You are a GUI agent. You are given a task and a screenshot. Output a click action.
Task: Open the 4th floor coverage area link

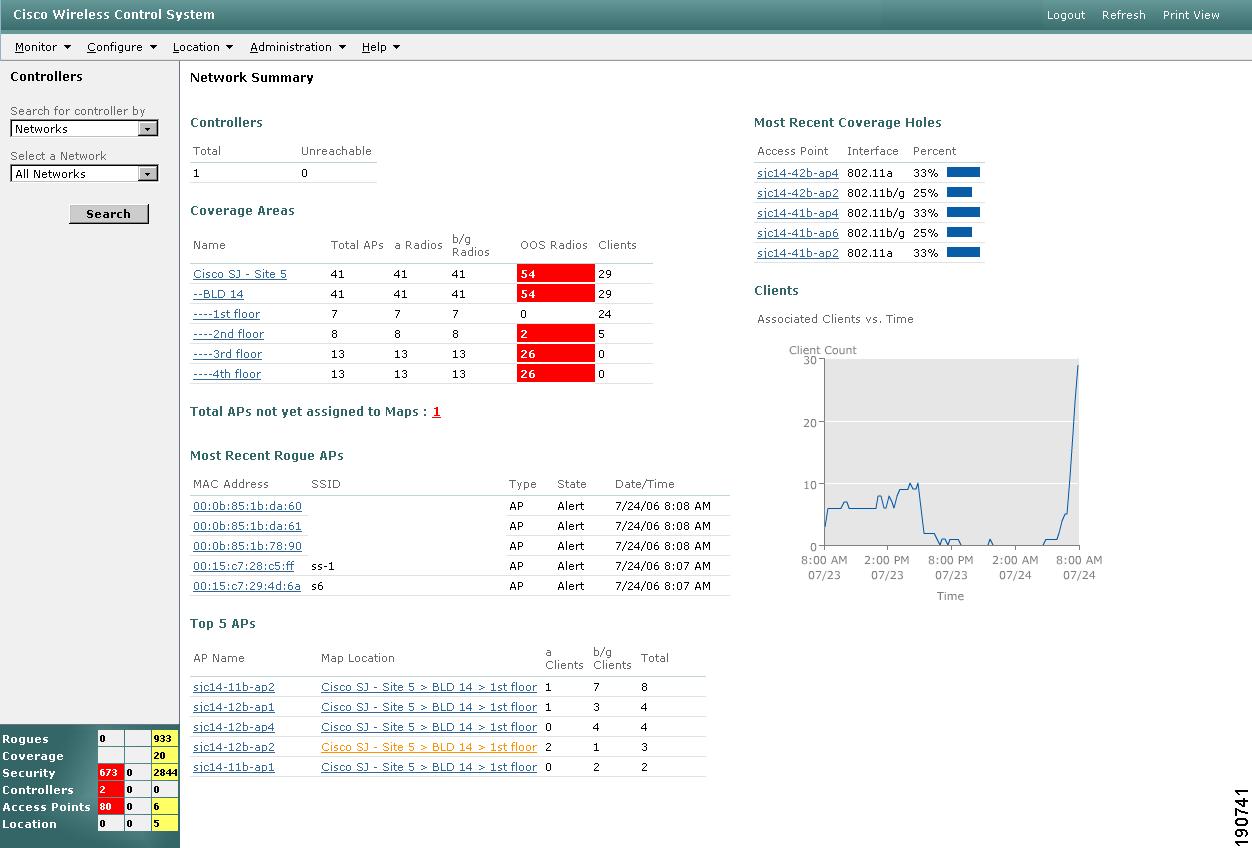click(227, 374)
